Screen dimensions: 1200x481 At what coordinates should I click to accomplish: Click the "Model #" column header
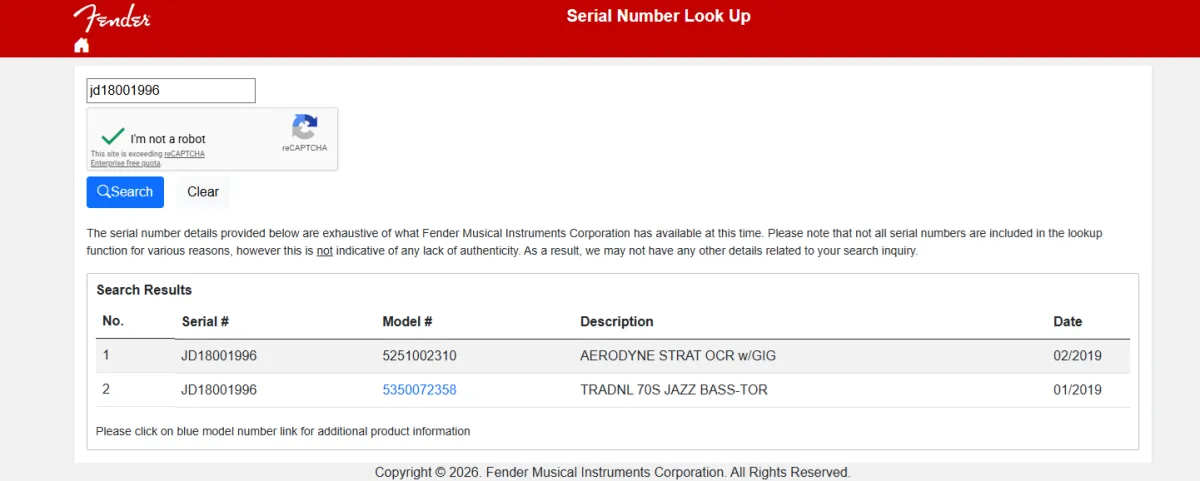[407, 322]
